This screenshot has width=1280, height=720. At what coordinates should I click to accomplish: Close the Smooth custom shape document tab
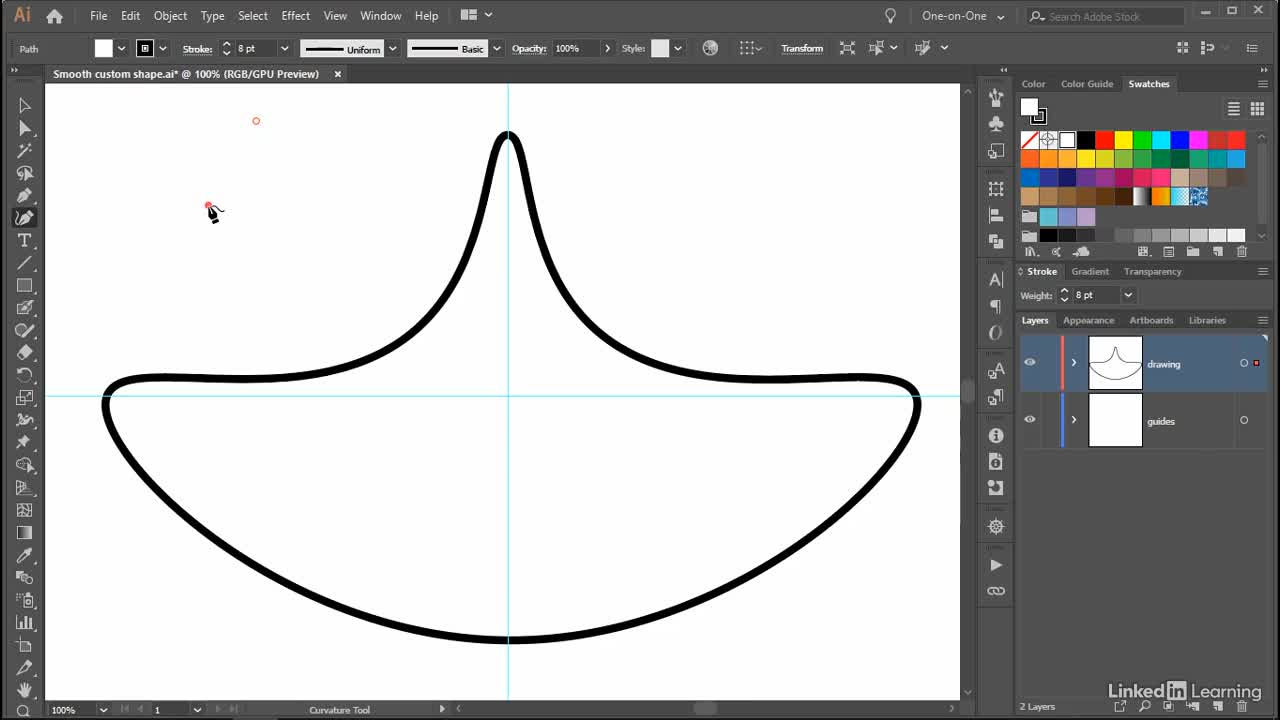pyautogui.click(x=338, y=74)
